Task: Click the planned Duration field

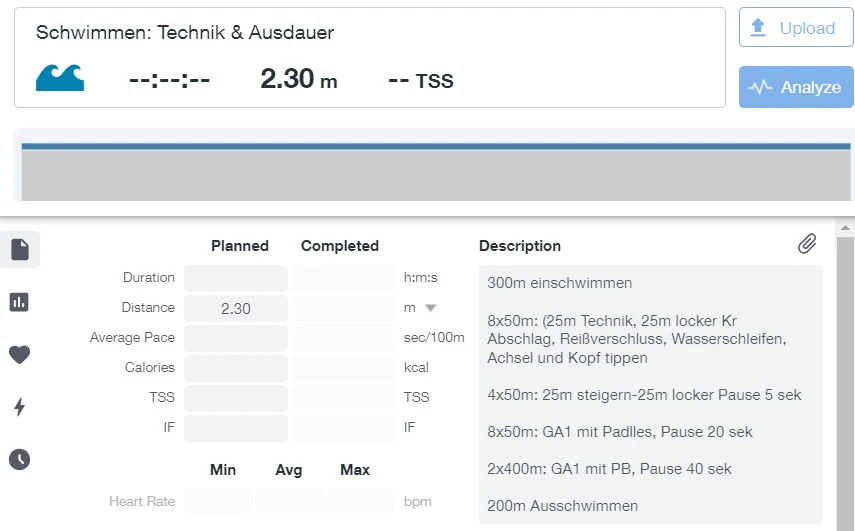Action: (x=236, y=279)
